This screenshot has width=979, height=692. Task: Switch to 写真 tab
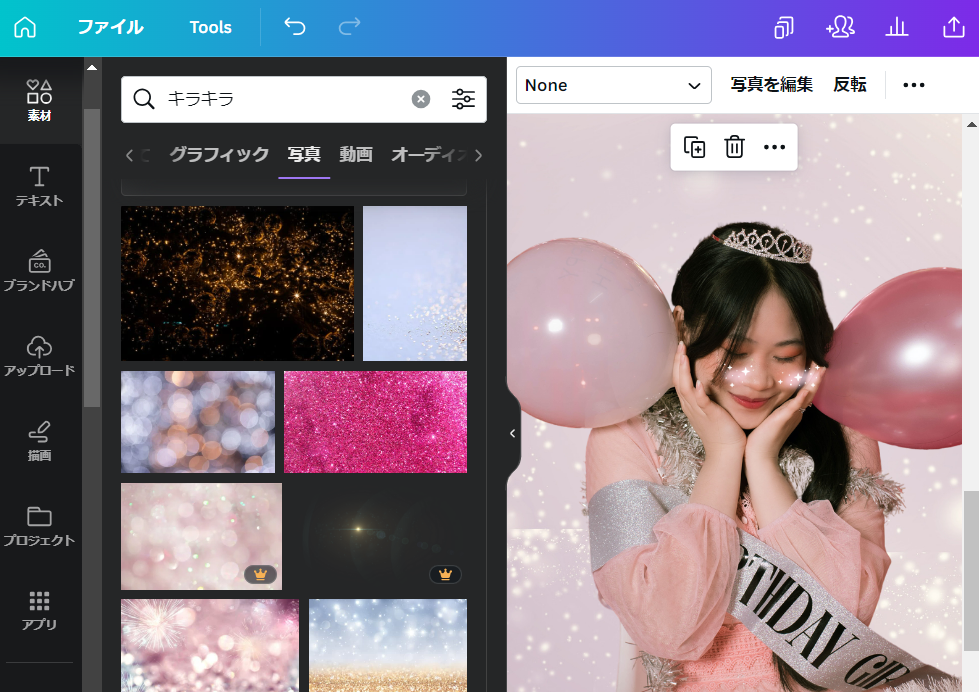pyautogui.click(x=304, y=154)
